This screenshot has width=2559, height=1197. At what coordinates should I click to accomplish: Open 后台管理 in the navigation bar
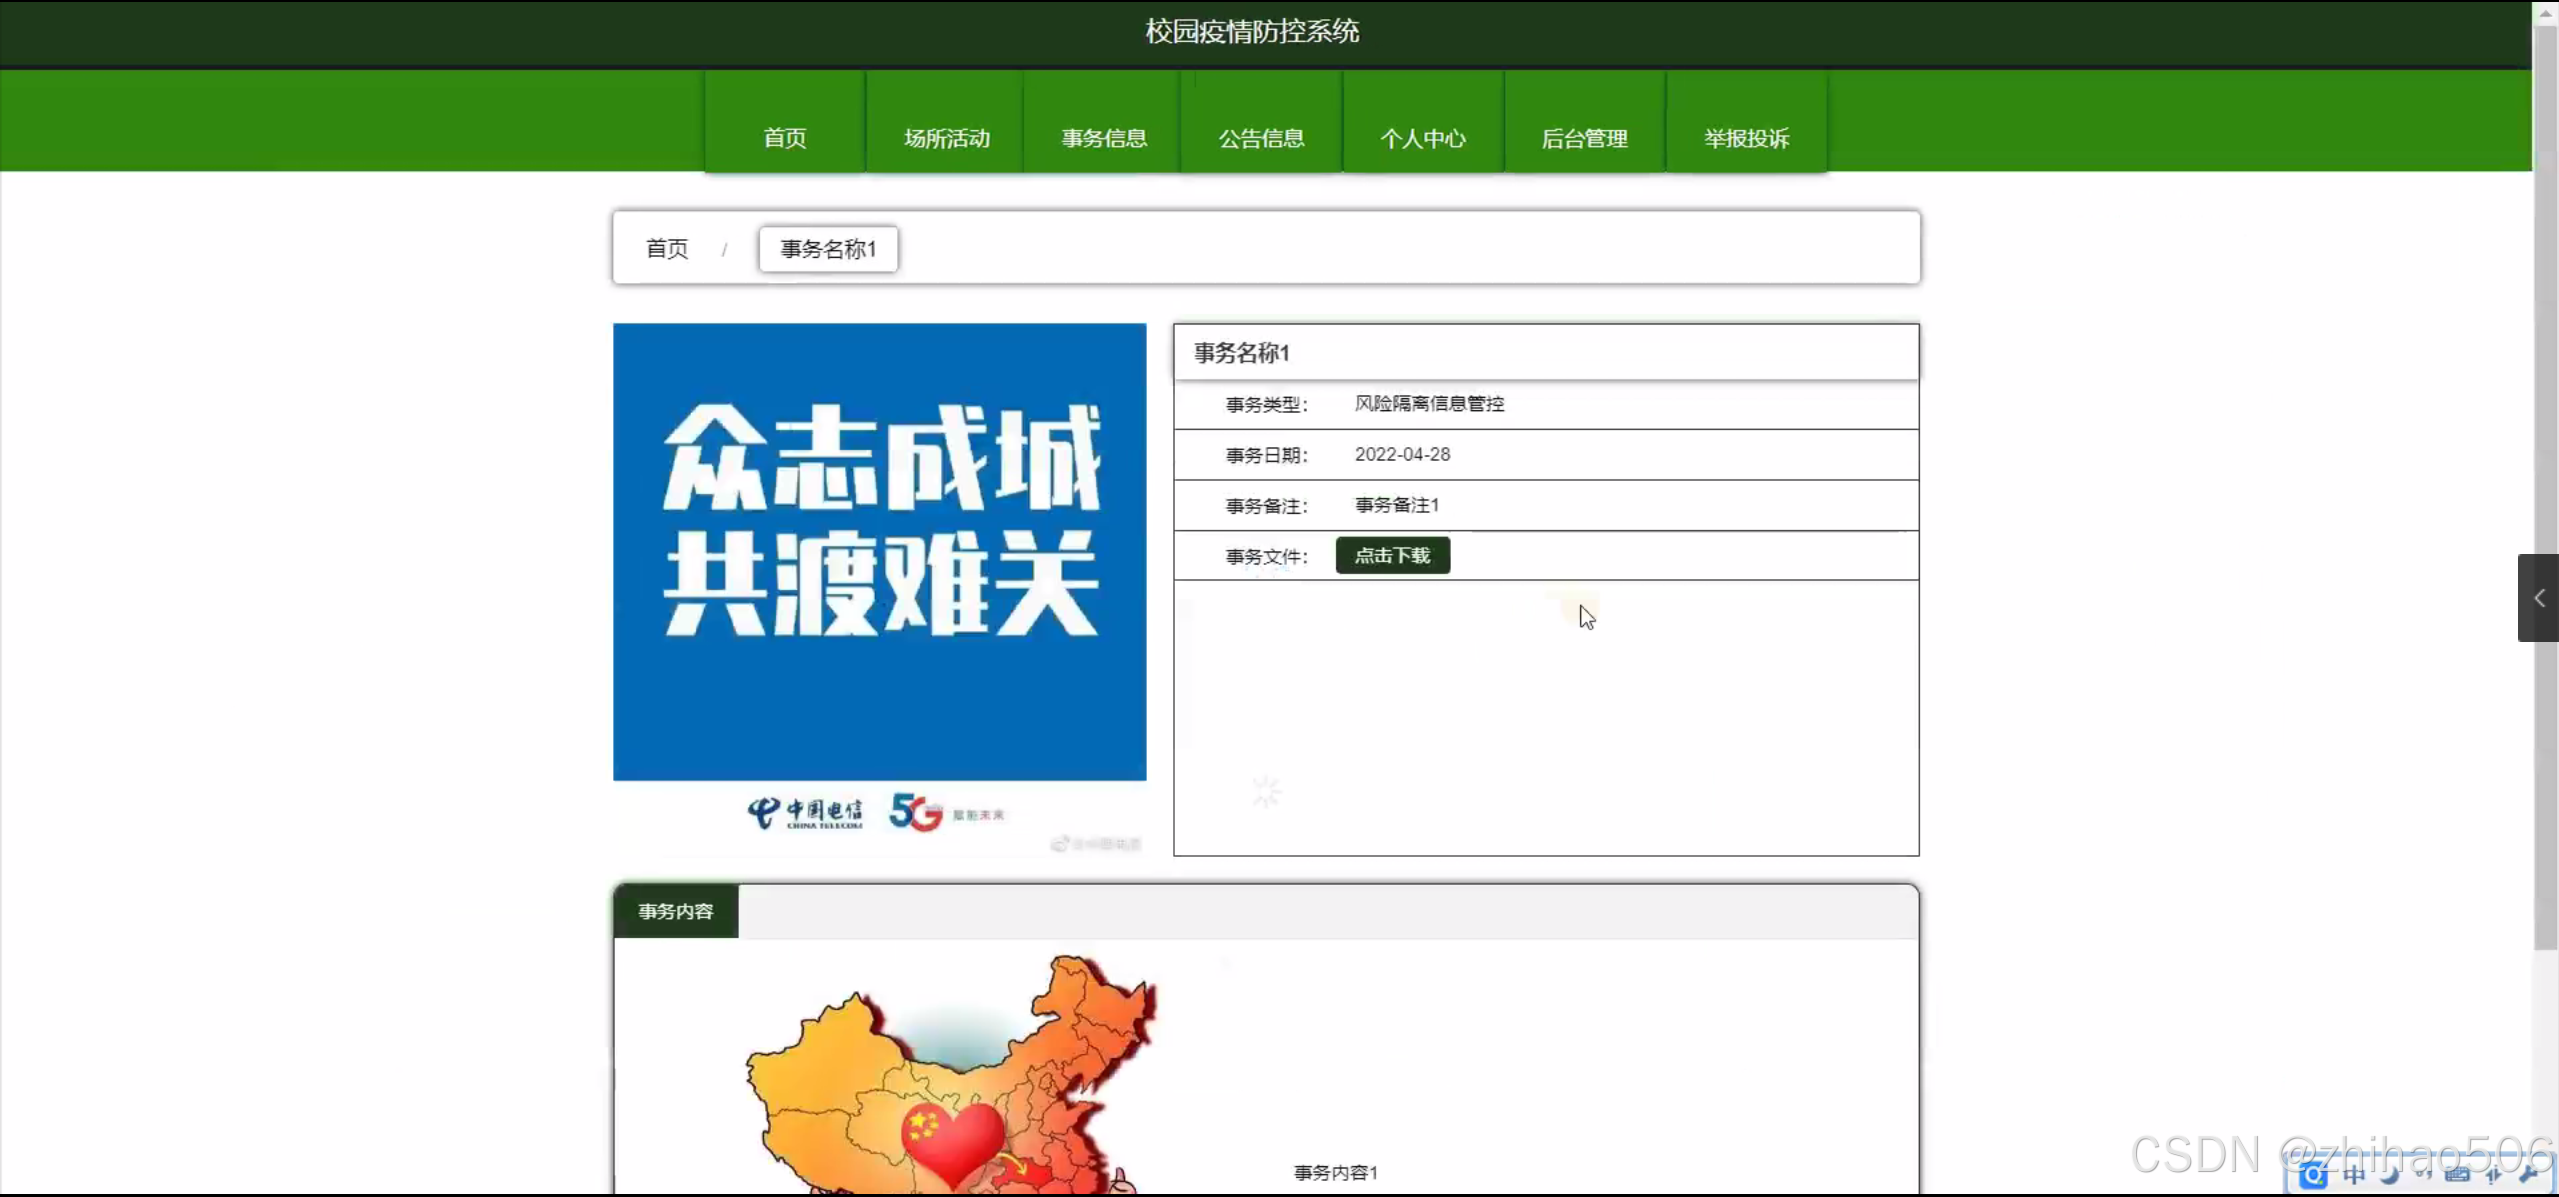pos(1584,138)
